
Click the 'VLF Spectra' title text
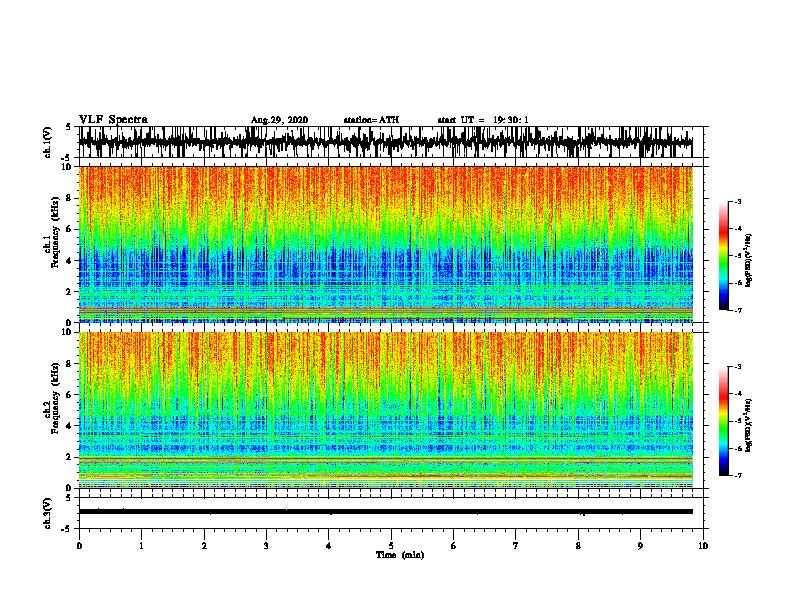[113, 120]
